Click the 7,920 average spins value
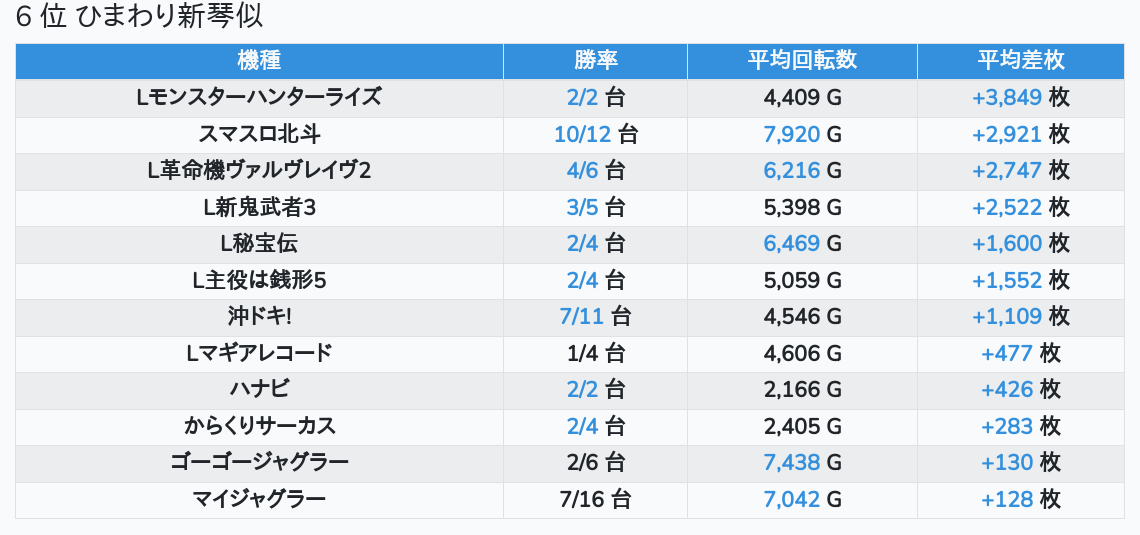The height and width of the screenshot is (535, 1140). (x=791, y=134)
